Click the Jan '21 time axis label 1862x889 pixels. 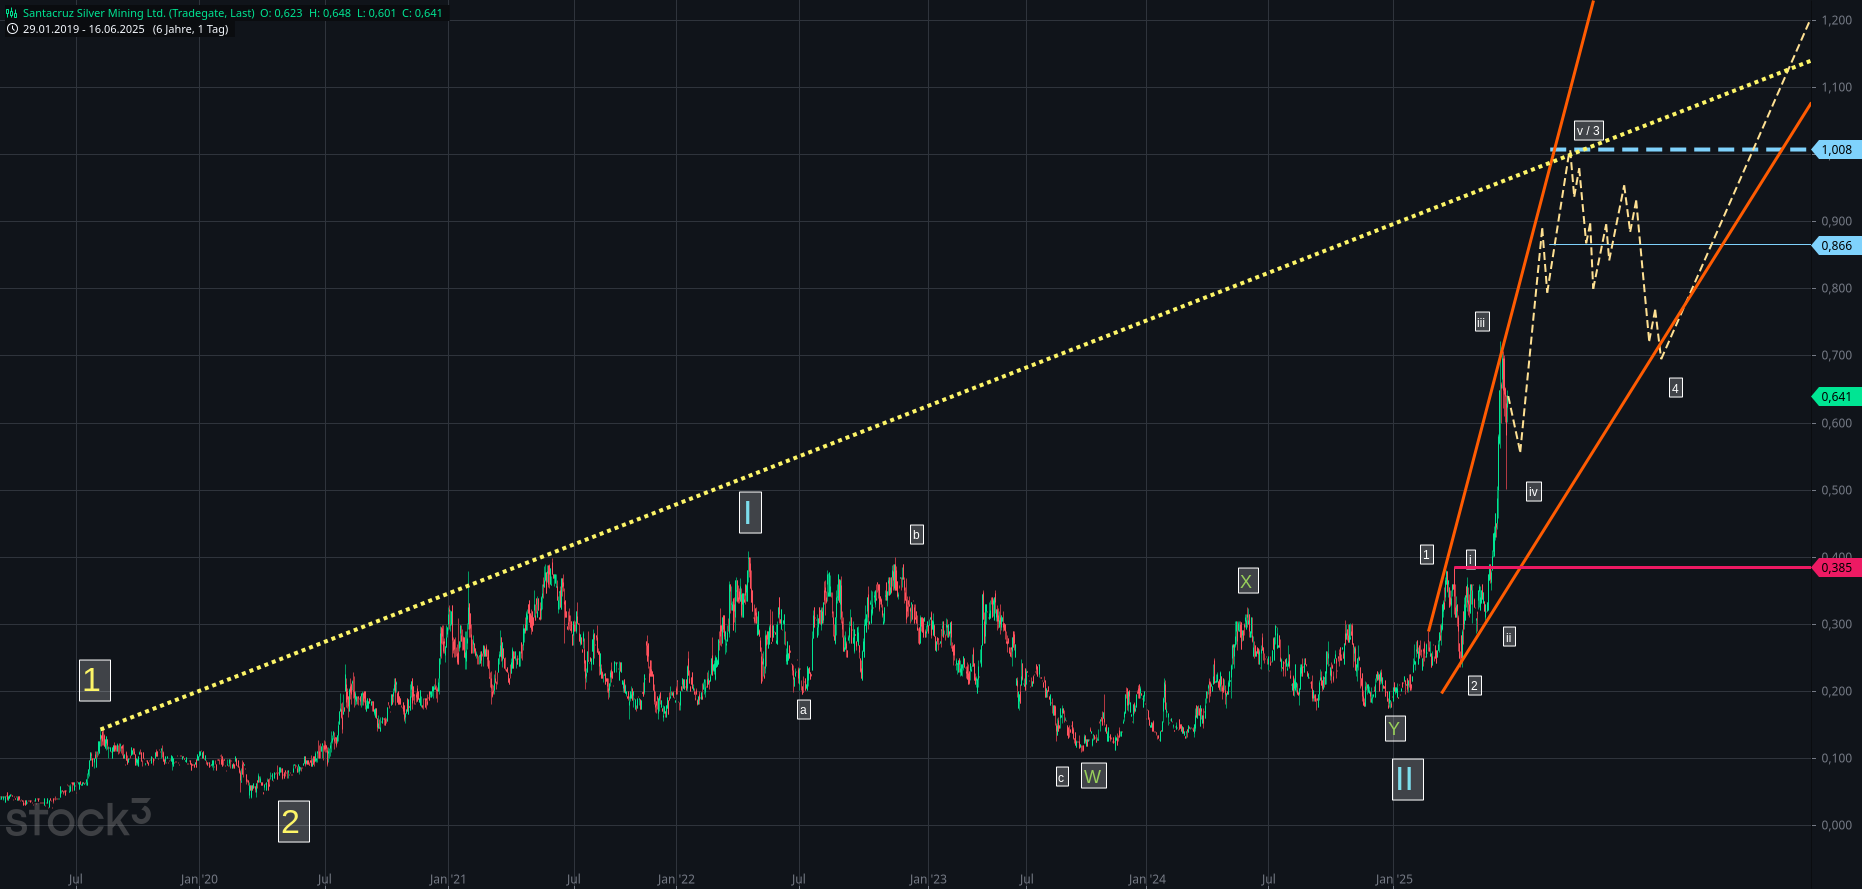pos(448,880)
